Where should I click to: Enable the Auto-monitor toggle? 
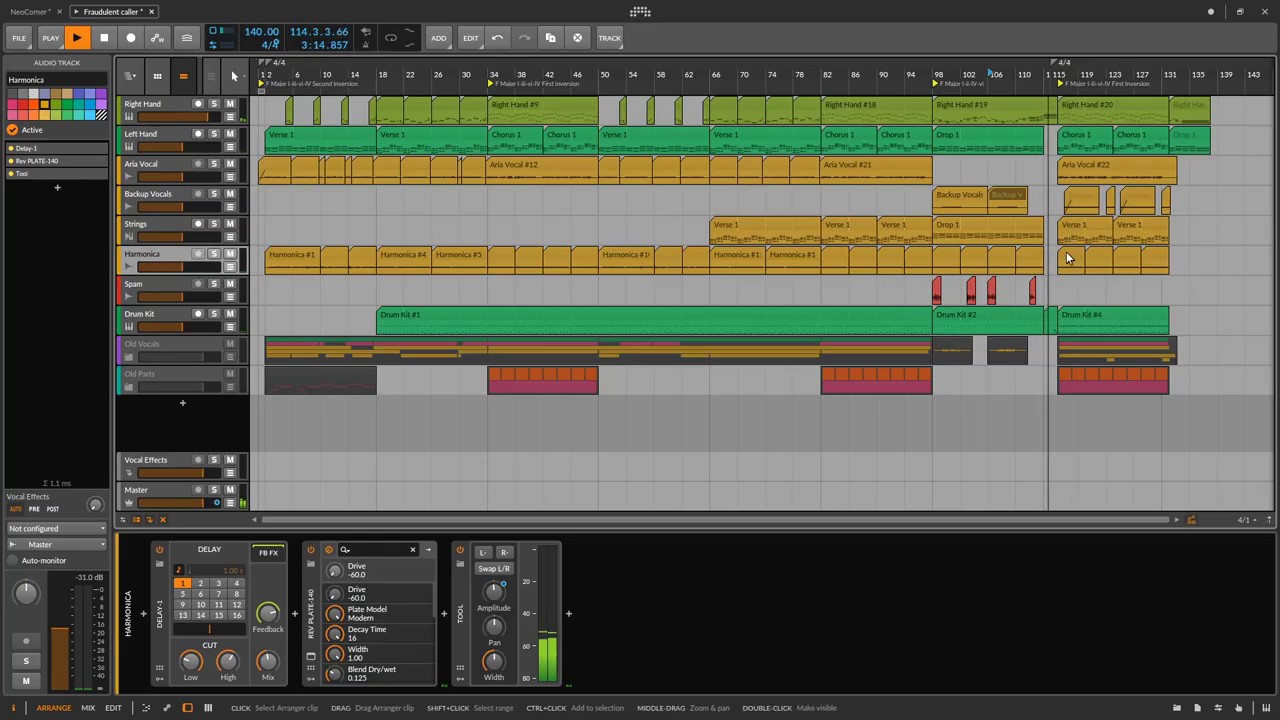(x=12, y=561)
